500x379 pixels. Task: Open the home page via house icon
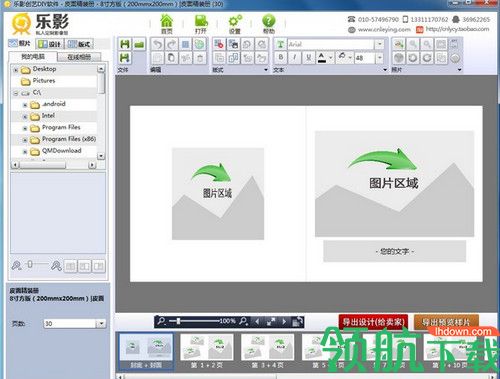pyautogui.click(x=166, y=24)
